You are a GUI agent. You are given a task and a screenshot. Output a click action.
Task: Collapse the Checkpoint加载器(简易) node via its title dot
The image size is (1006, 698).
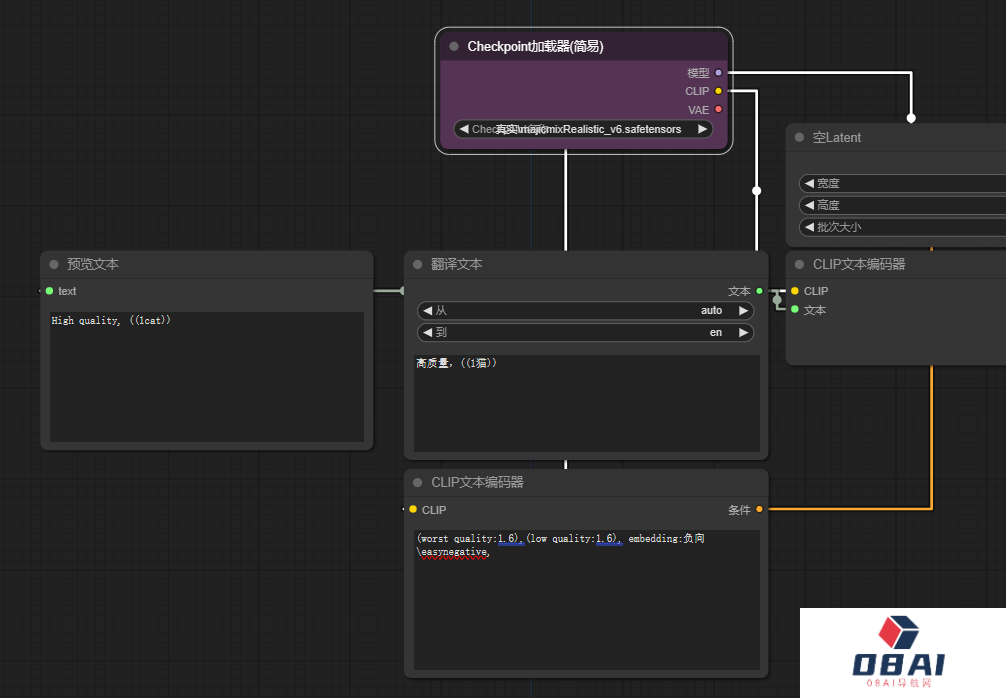click(x=454, y=46)
